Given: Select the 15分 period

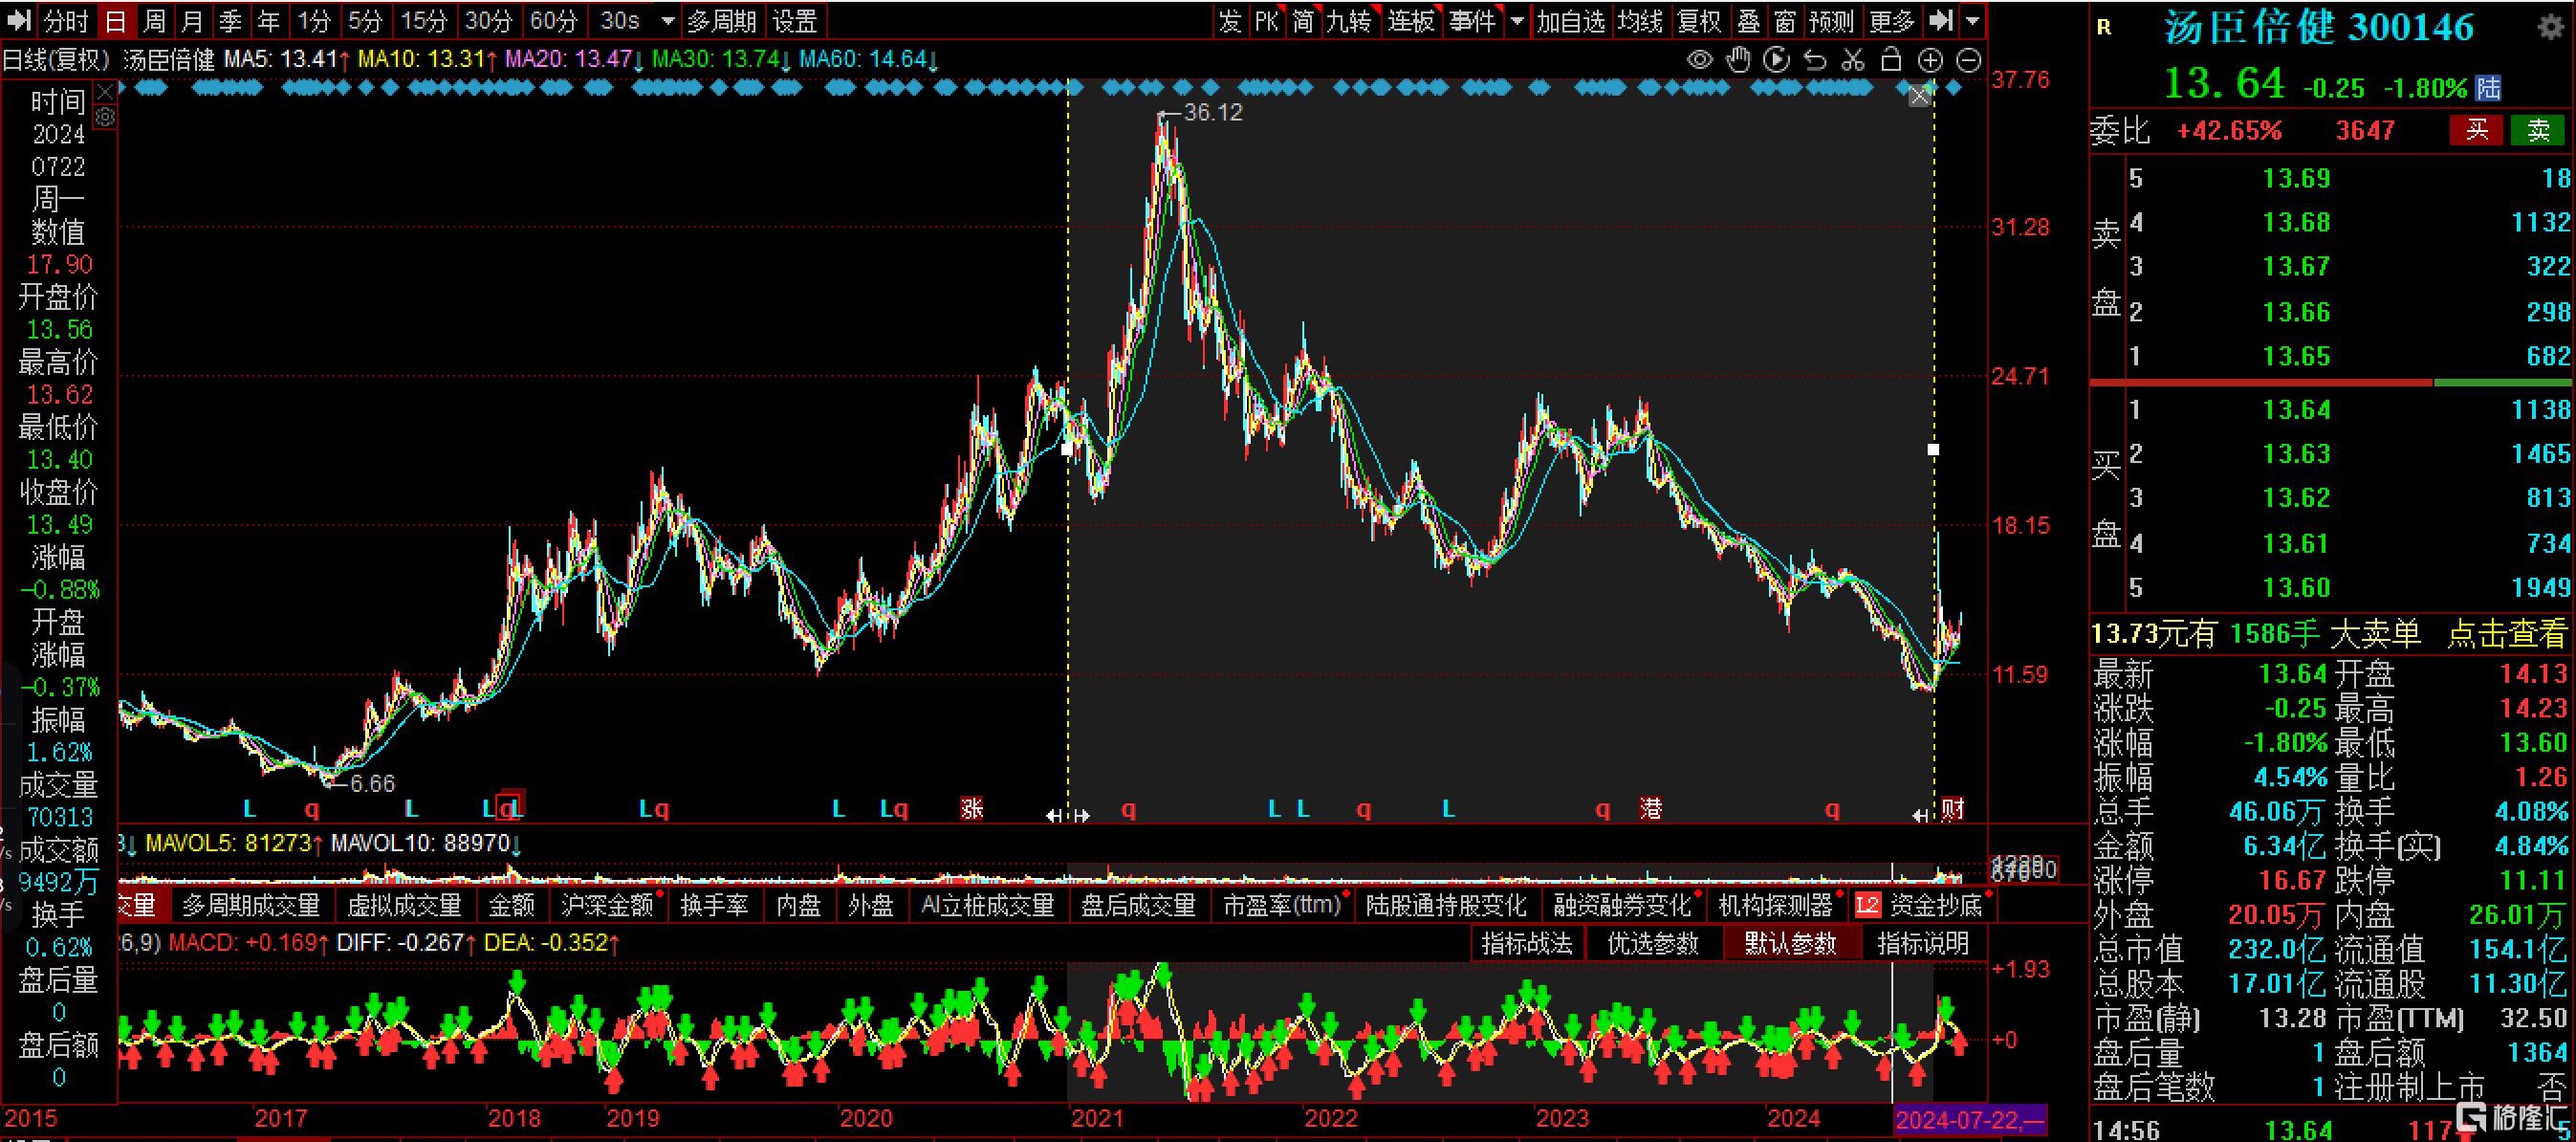Looking at the screenshot, I should tap(423, 20).
